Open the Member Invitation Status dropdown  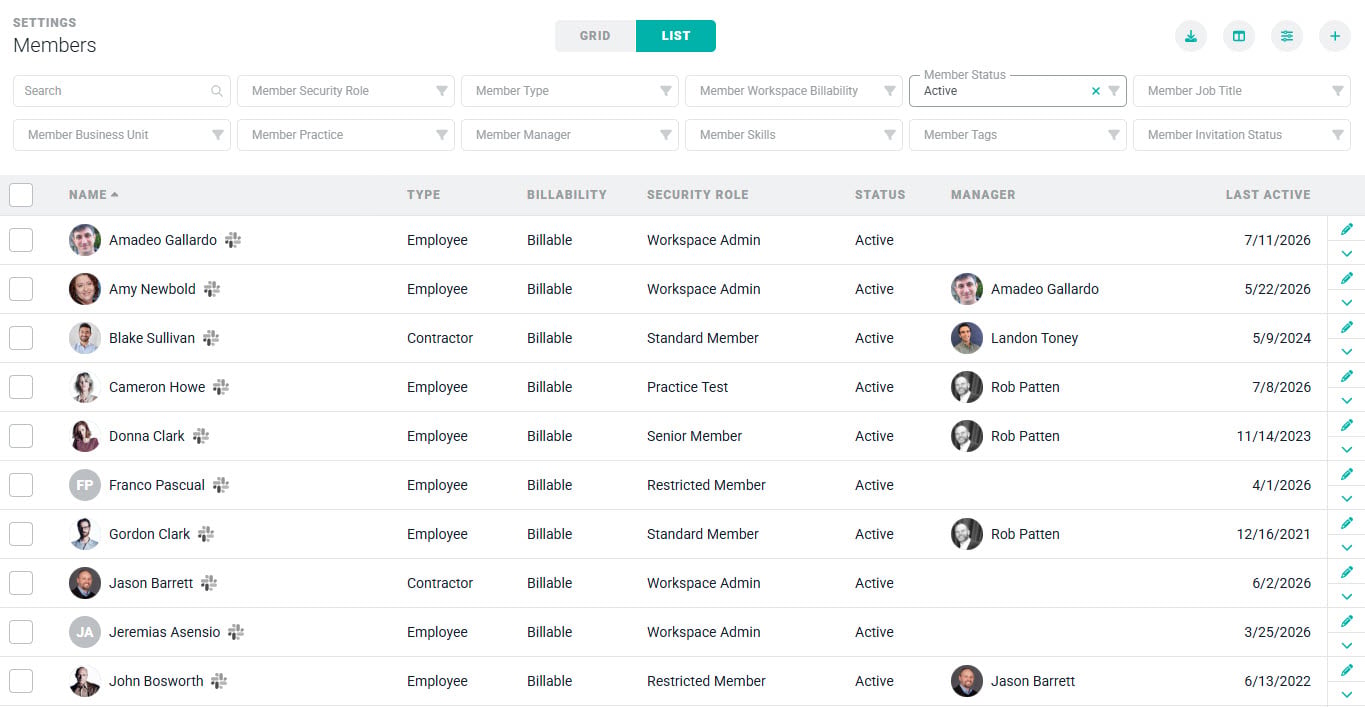[1242, 135]
